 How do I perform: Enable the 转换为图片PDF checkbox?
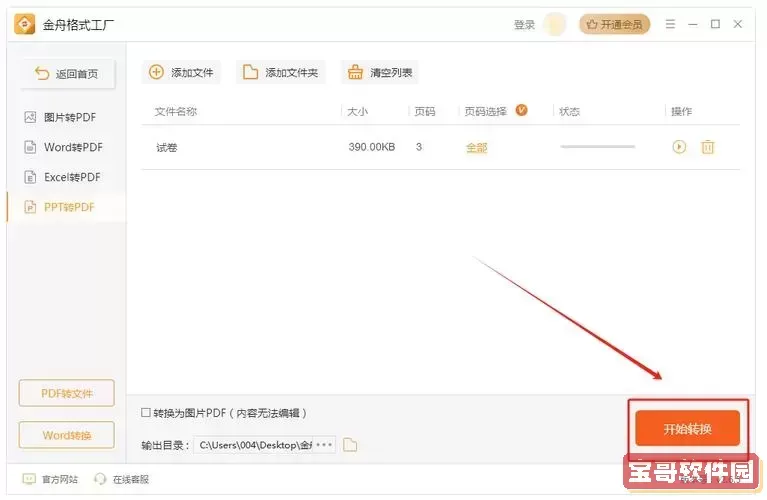(147, 412)
